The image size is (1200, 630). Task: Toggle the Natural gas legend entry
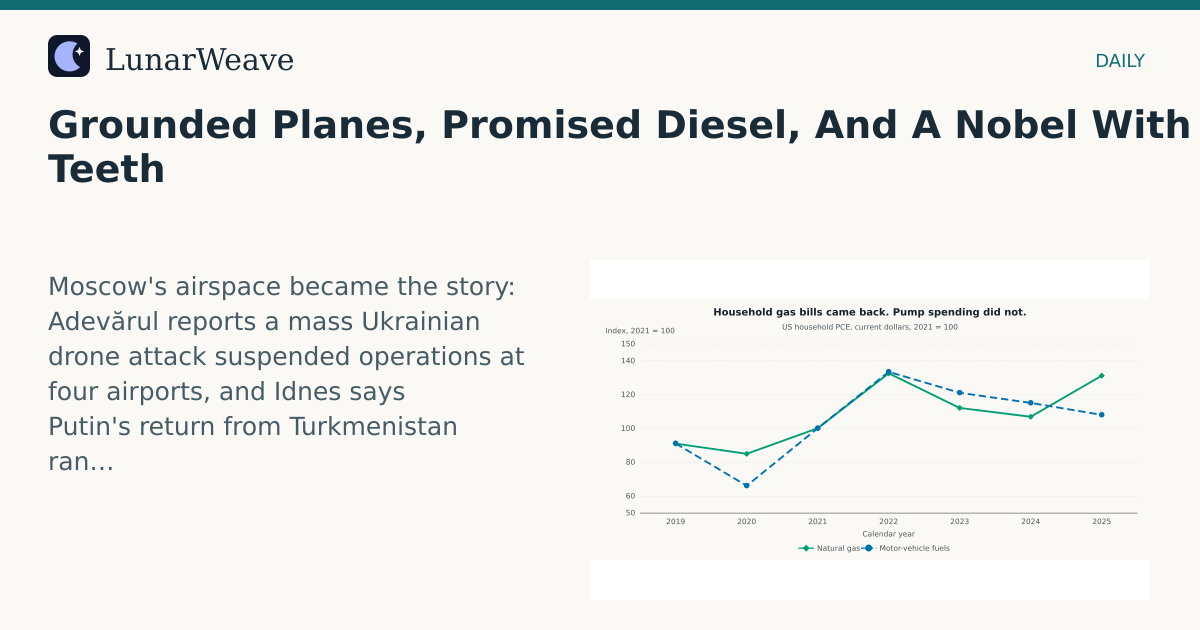point(829,548)
